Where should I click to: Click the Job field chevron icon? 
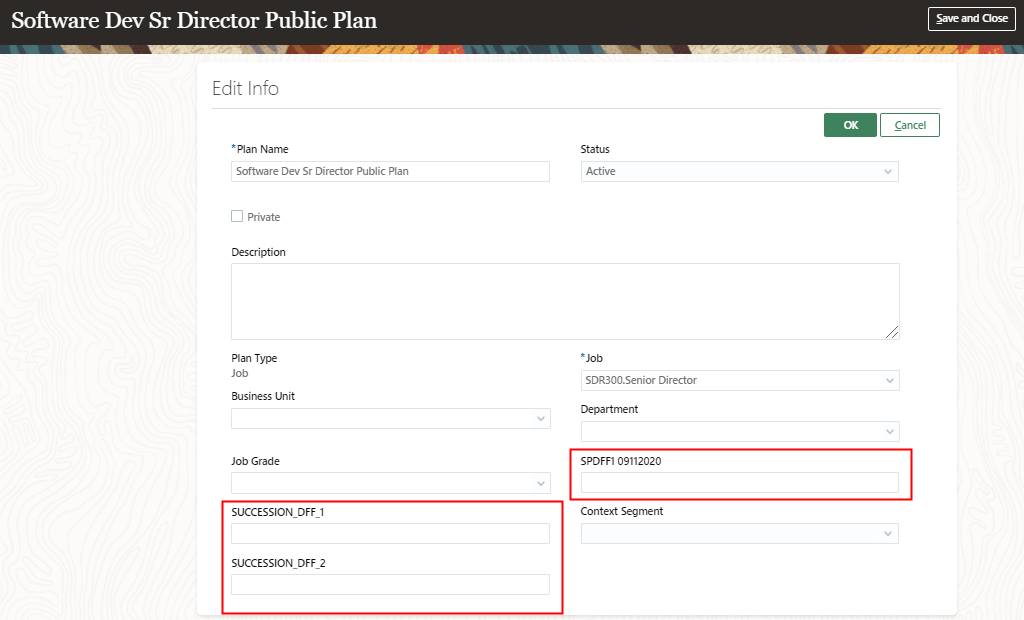pyautogui.click(x=888, y=380)
